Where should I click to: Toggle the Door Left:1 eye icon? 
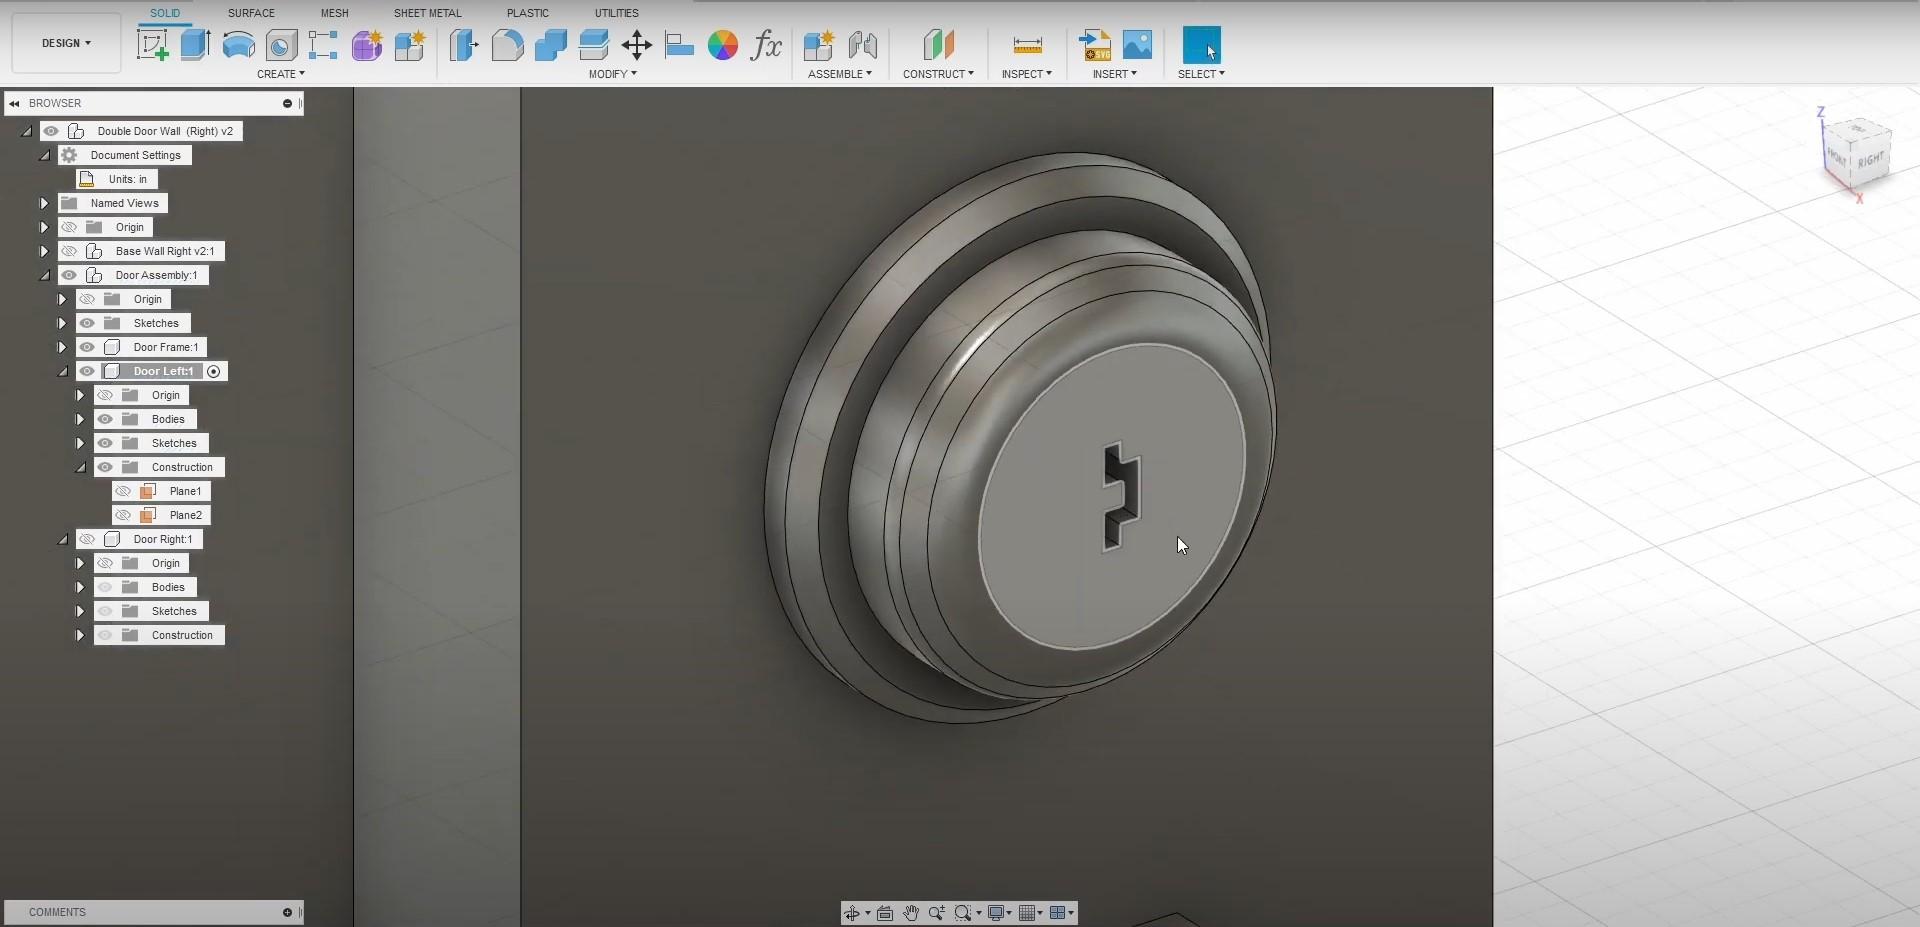point(87,371)
